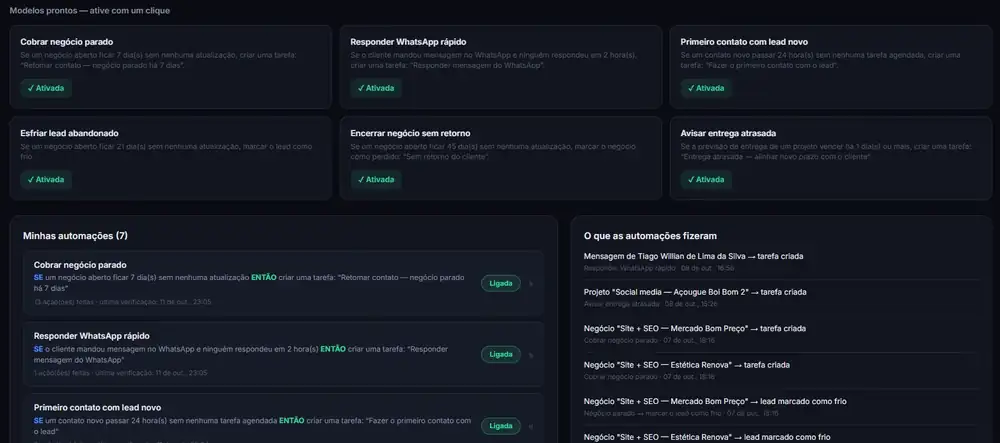
Task: Click the 'Minhas automações (7)' heading
Action: point(75,236)
